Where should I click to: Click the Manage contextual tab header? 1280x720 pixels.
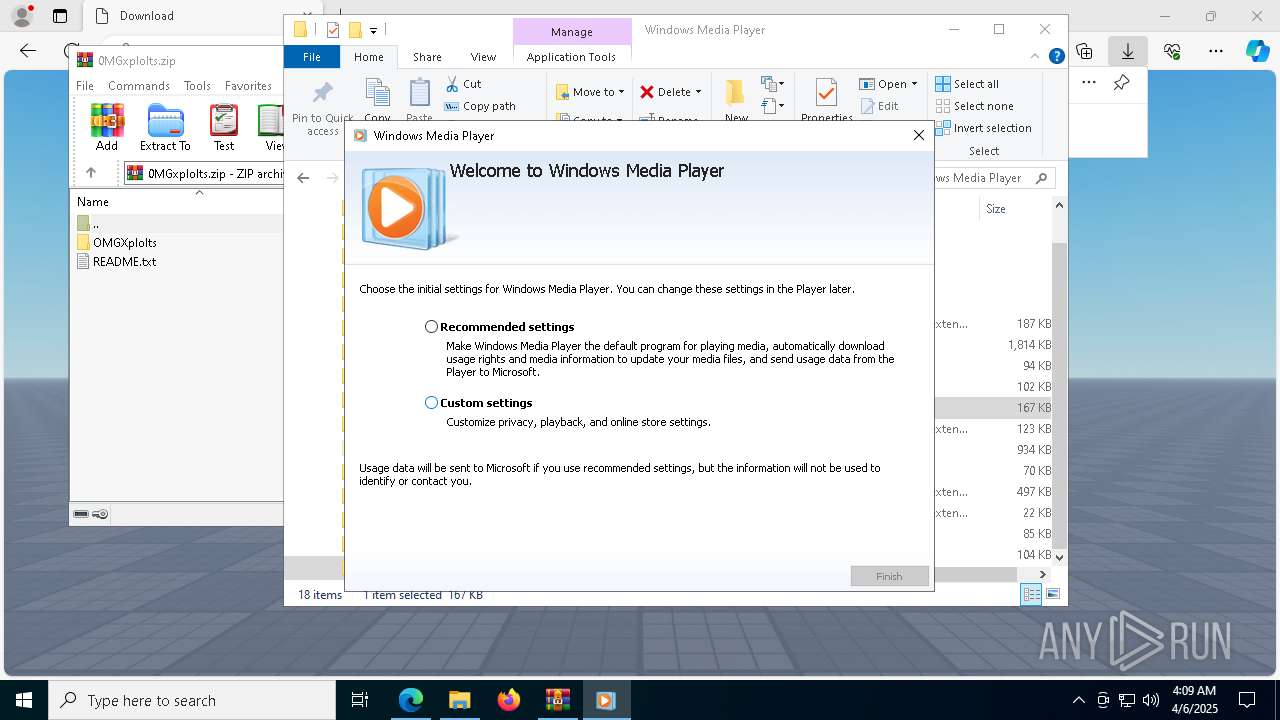tap(571, 32)
